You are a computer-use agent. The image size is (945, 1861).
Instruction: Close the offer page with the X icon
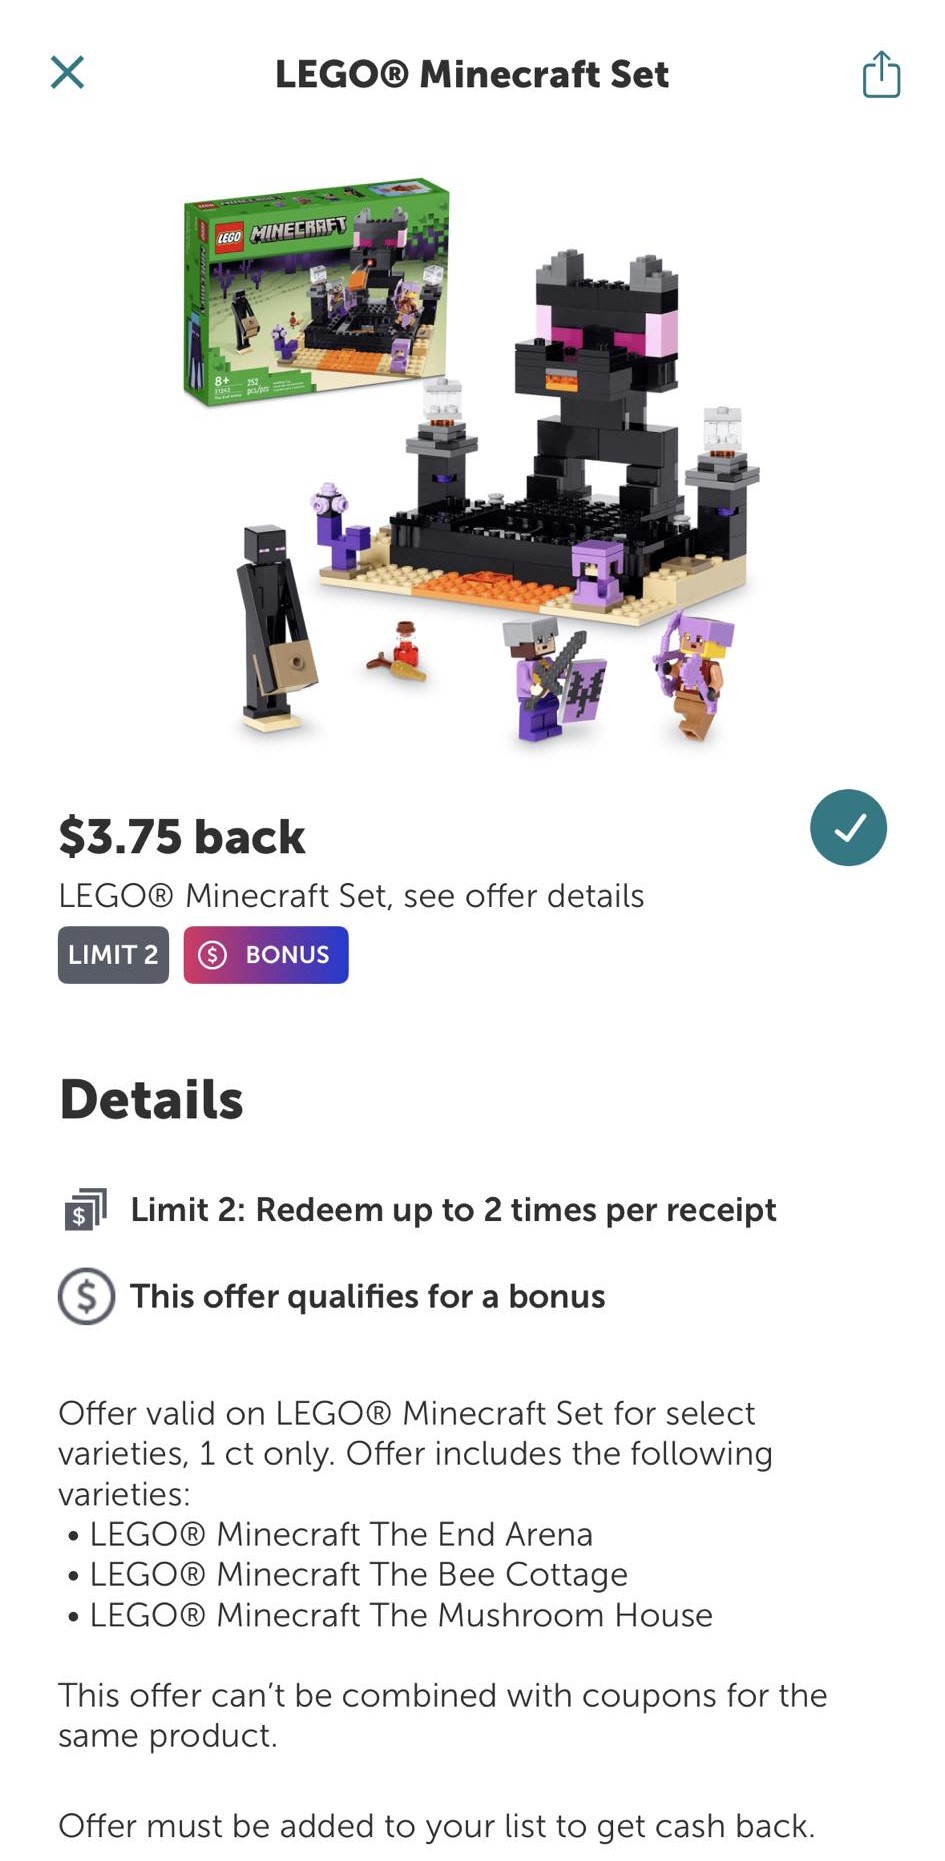point(67,73)
